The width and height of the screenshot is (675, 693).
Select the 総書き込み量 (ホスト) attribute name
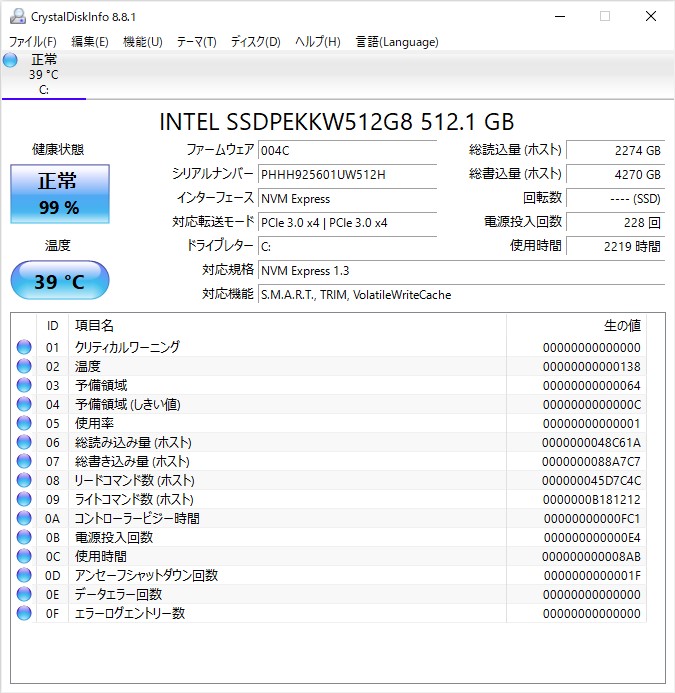tap(132, 461)
